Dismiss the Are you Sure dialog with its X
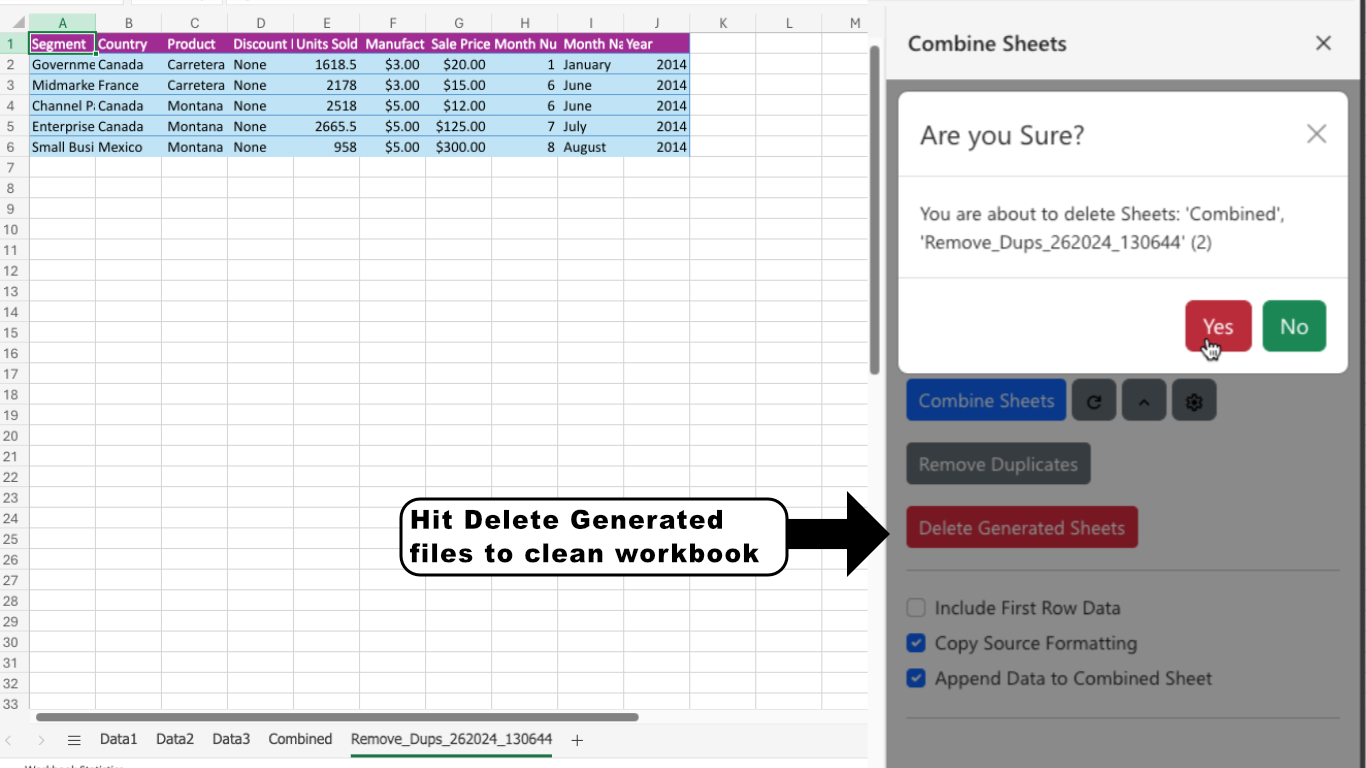The height and width of the screenshot is (768, 1366). tap(1316, 134)
